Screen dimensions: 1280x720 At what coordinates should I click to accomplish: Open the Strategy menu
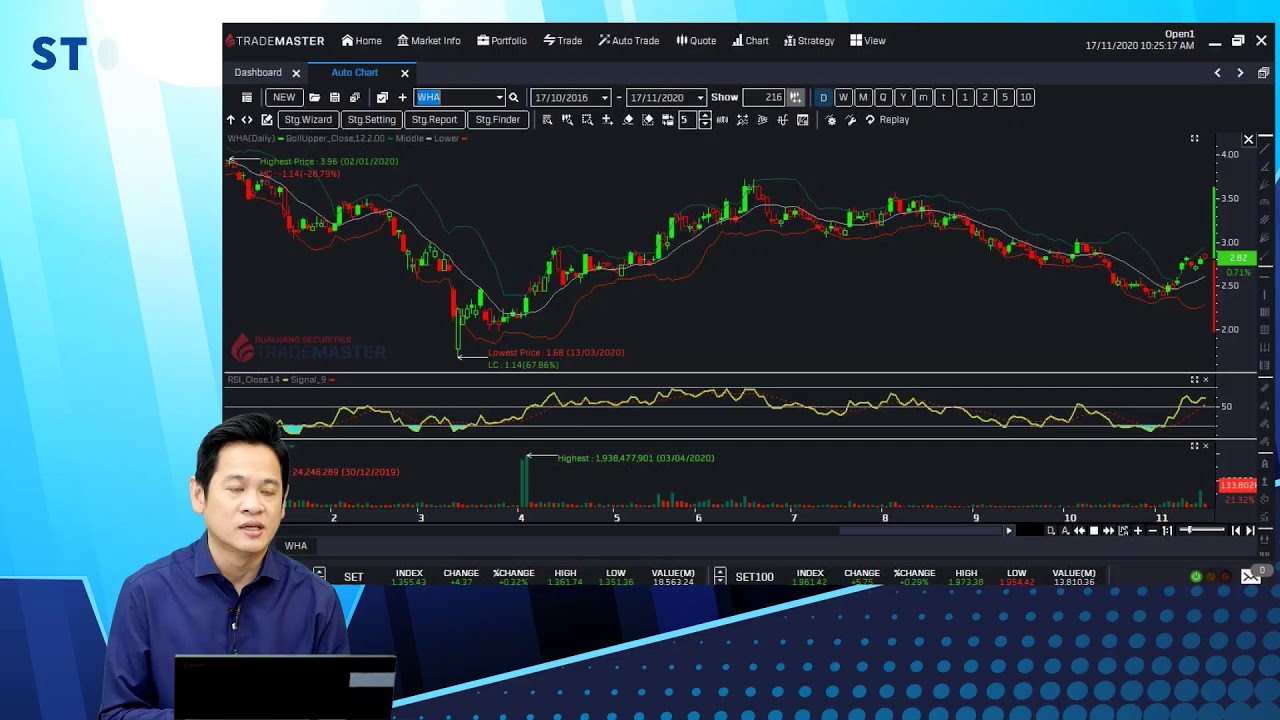click(809, 41)
